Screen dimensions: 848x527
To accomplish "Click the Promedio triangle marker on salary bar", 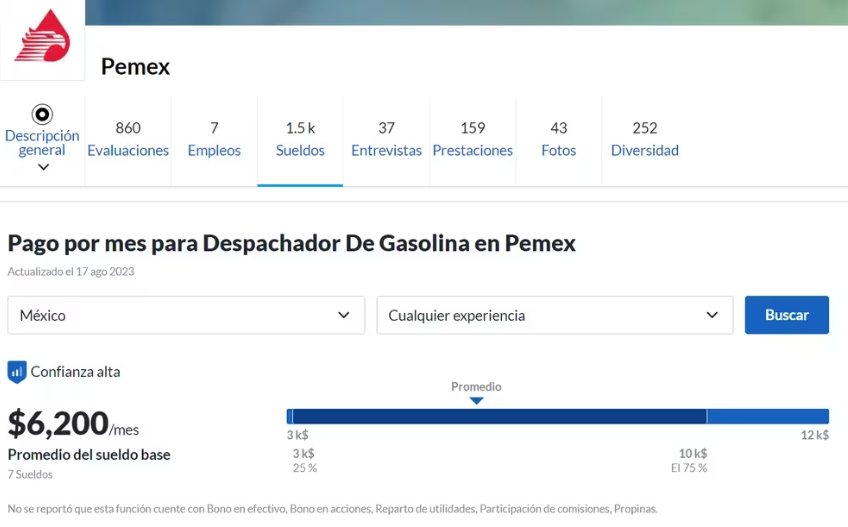I will [476, 401].
